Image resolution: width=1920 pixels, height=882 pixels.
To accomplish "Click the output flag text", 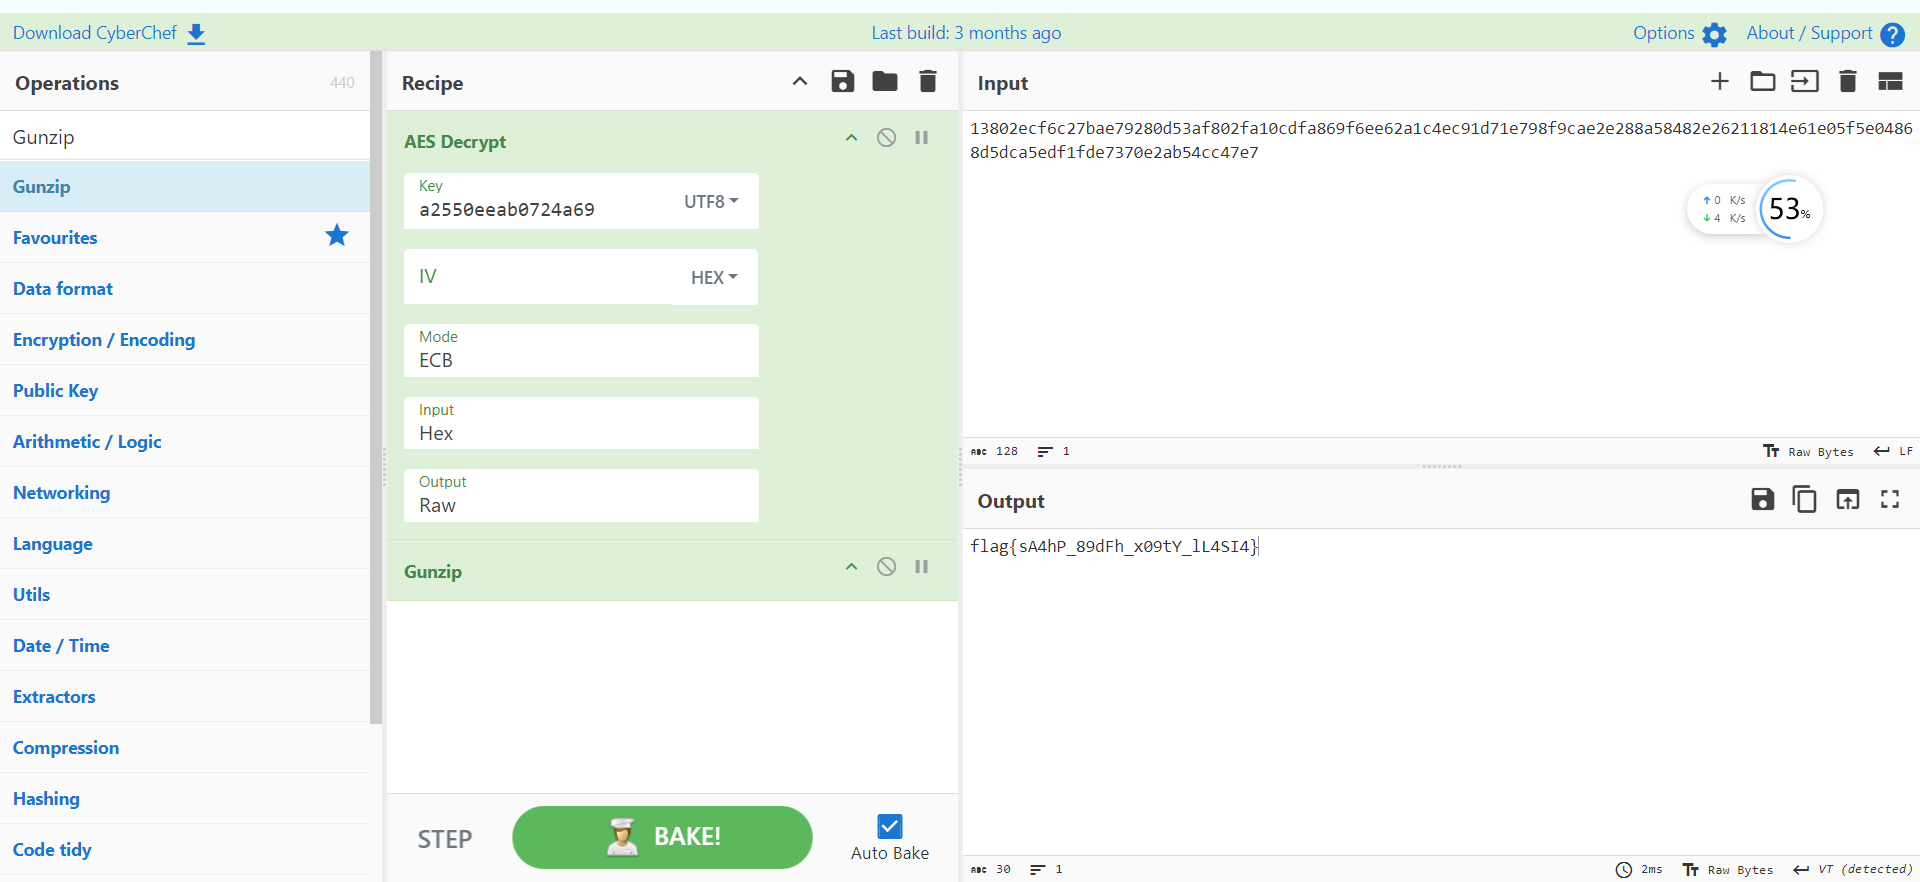I will tap(1114, 546).
